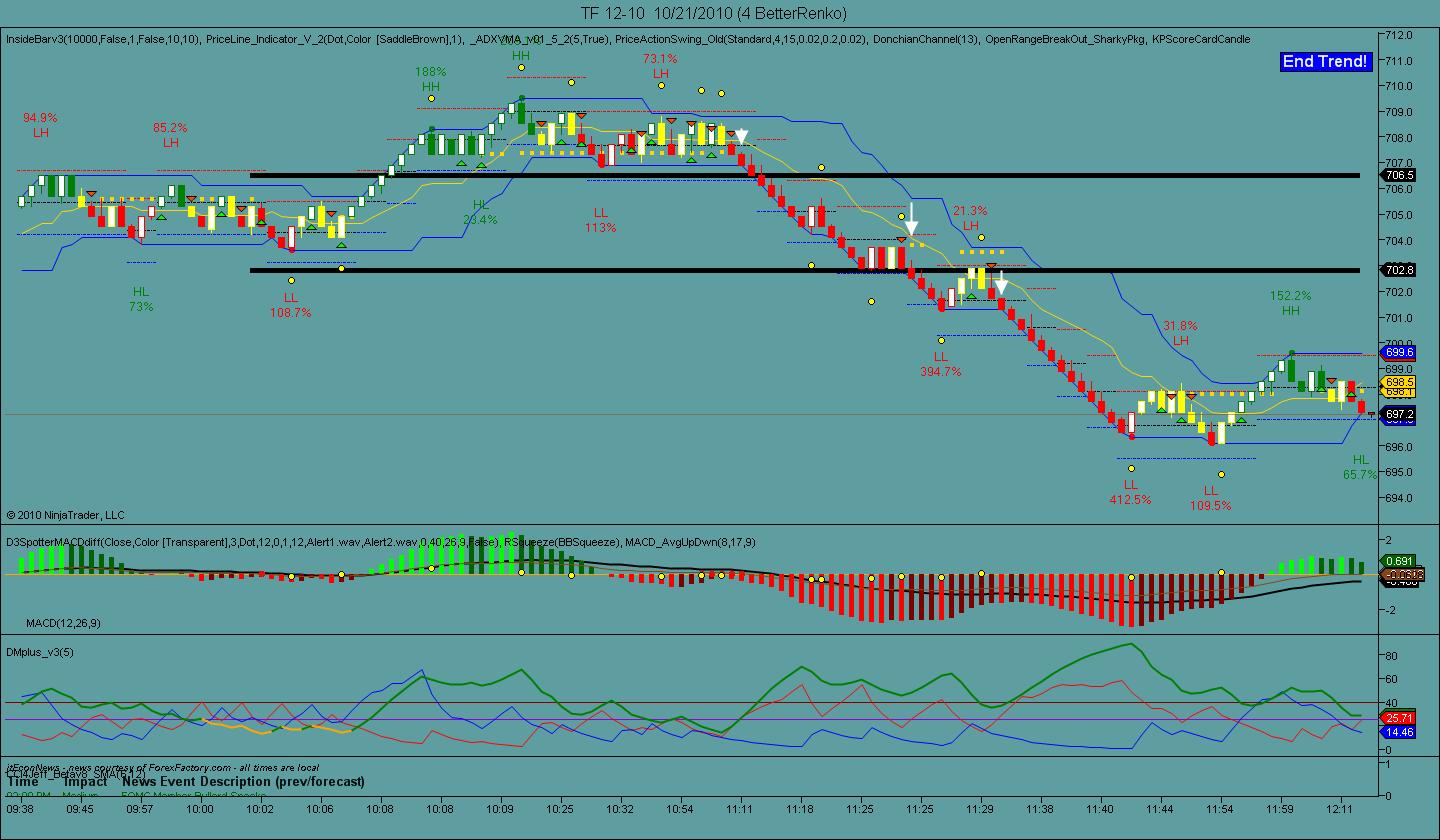
Task: Select the 21.3% LH swing label
Action: [x=970, y=218]
